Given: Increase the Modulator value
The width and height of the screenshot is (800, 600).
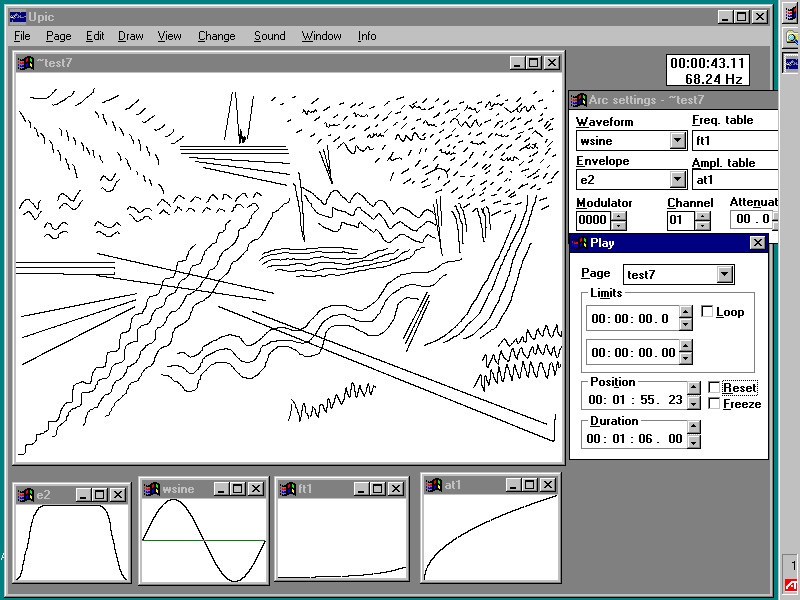Looking at the screenshot, I should pyautogui.click(x=618, y=216).
